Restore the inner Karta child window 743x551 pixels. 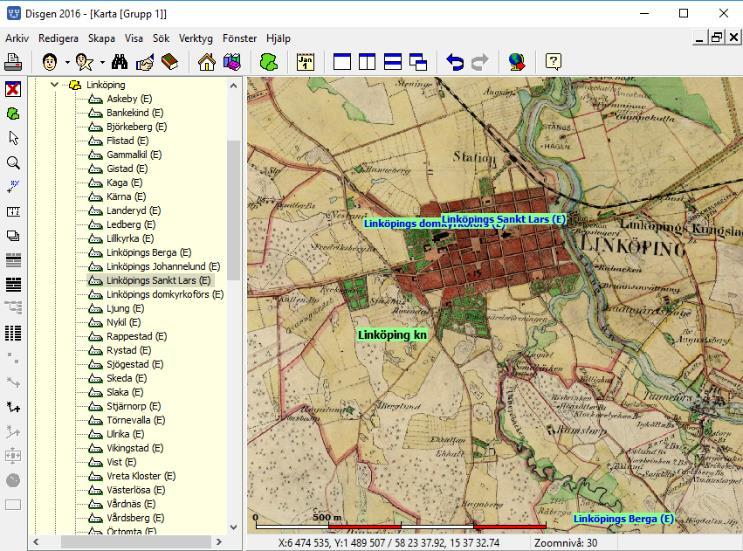(x=716, y=37)
